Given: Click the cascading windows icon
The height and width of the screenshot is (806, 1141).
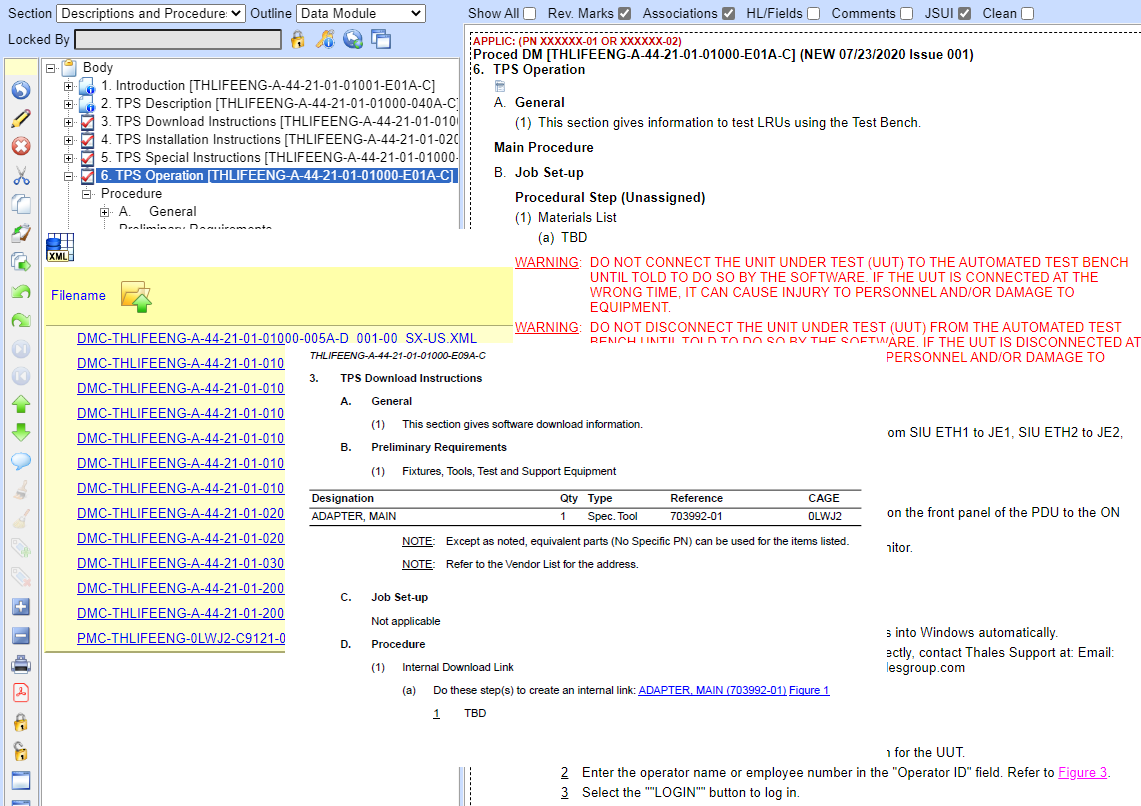Looking at the screenshot, I should [x=381, y=39].
